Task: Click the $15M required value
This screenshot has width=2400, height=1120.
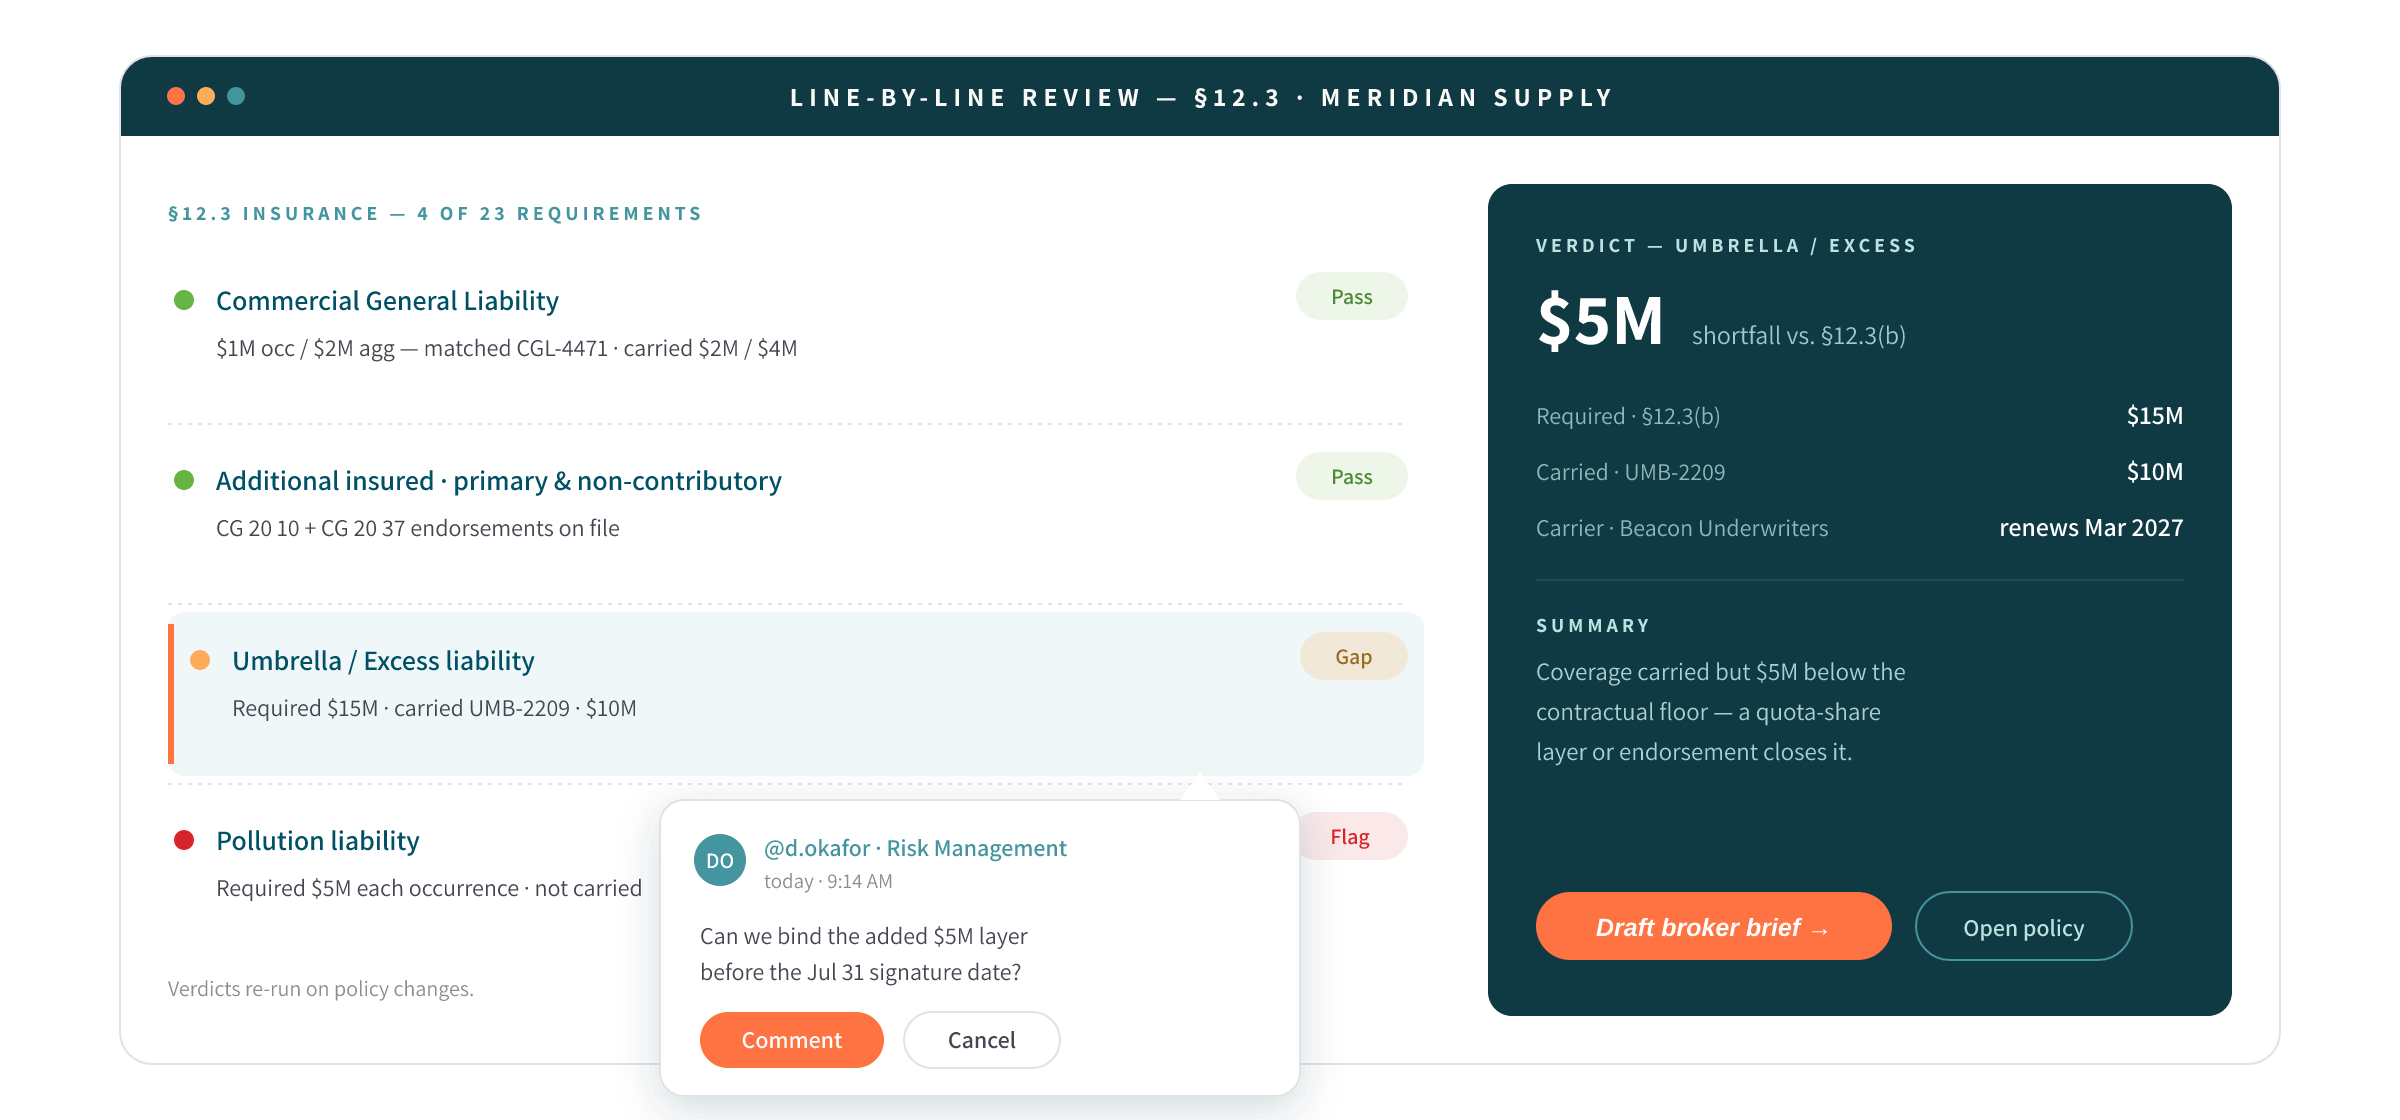Action: pos(2155,416)
